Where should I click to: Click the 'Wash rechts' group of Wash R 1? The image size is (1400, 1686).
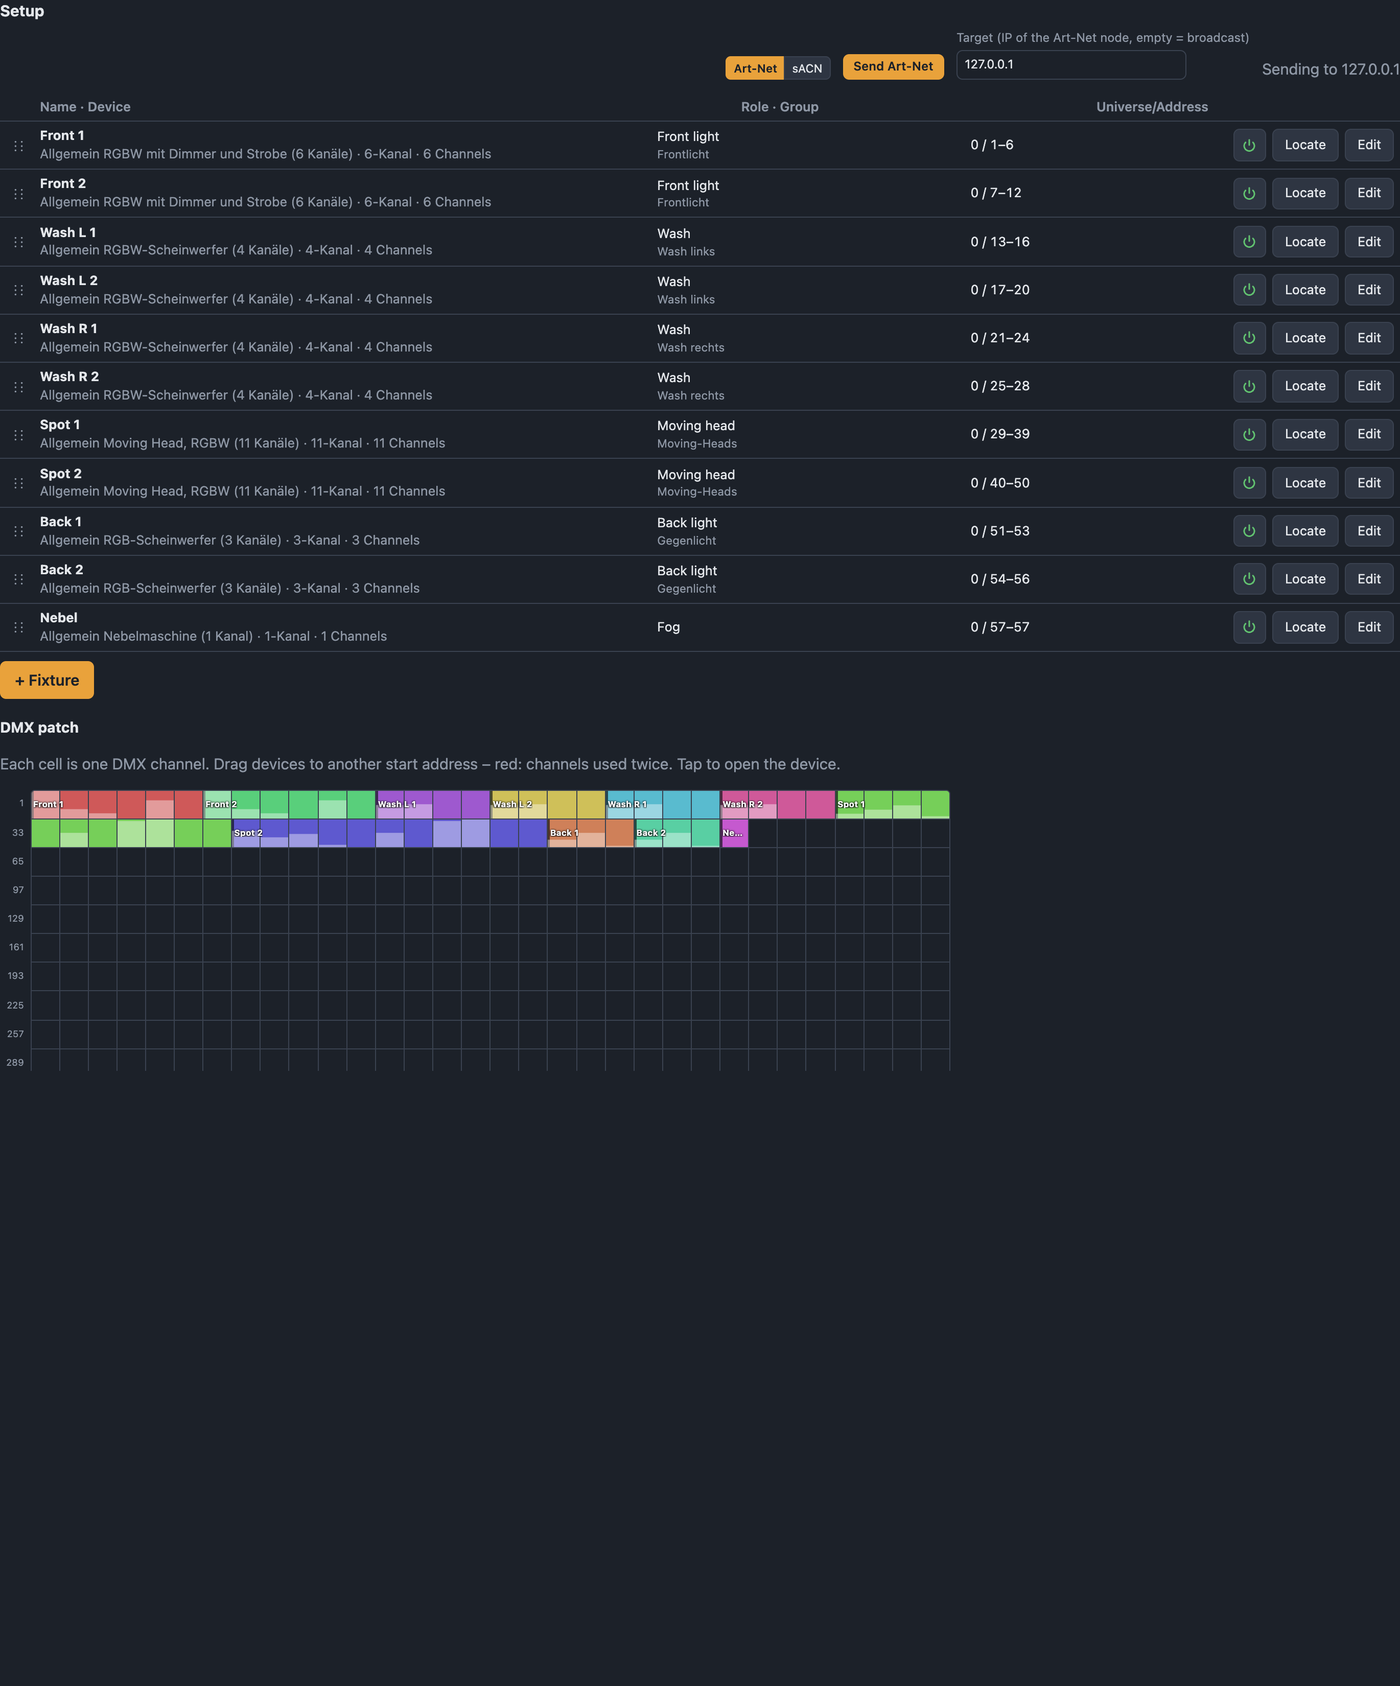[691, 348]
